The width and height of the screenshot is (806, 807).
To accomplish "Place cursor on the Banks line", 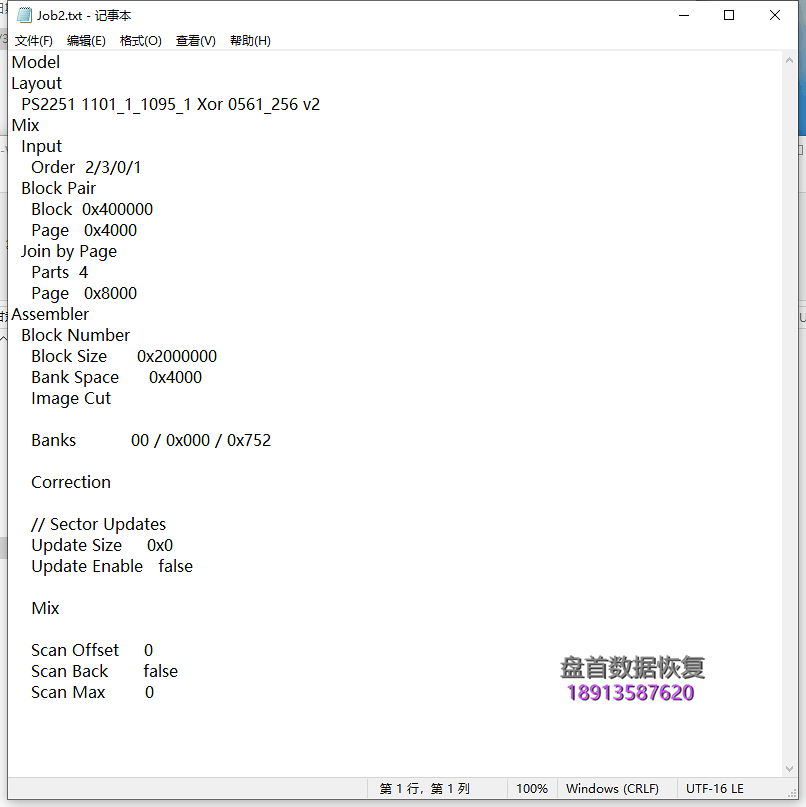I will click(150, 440).
